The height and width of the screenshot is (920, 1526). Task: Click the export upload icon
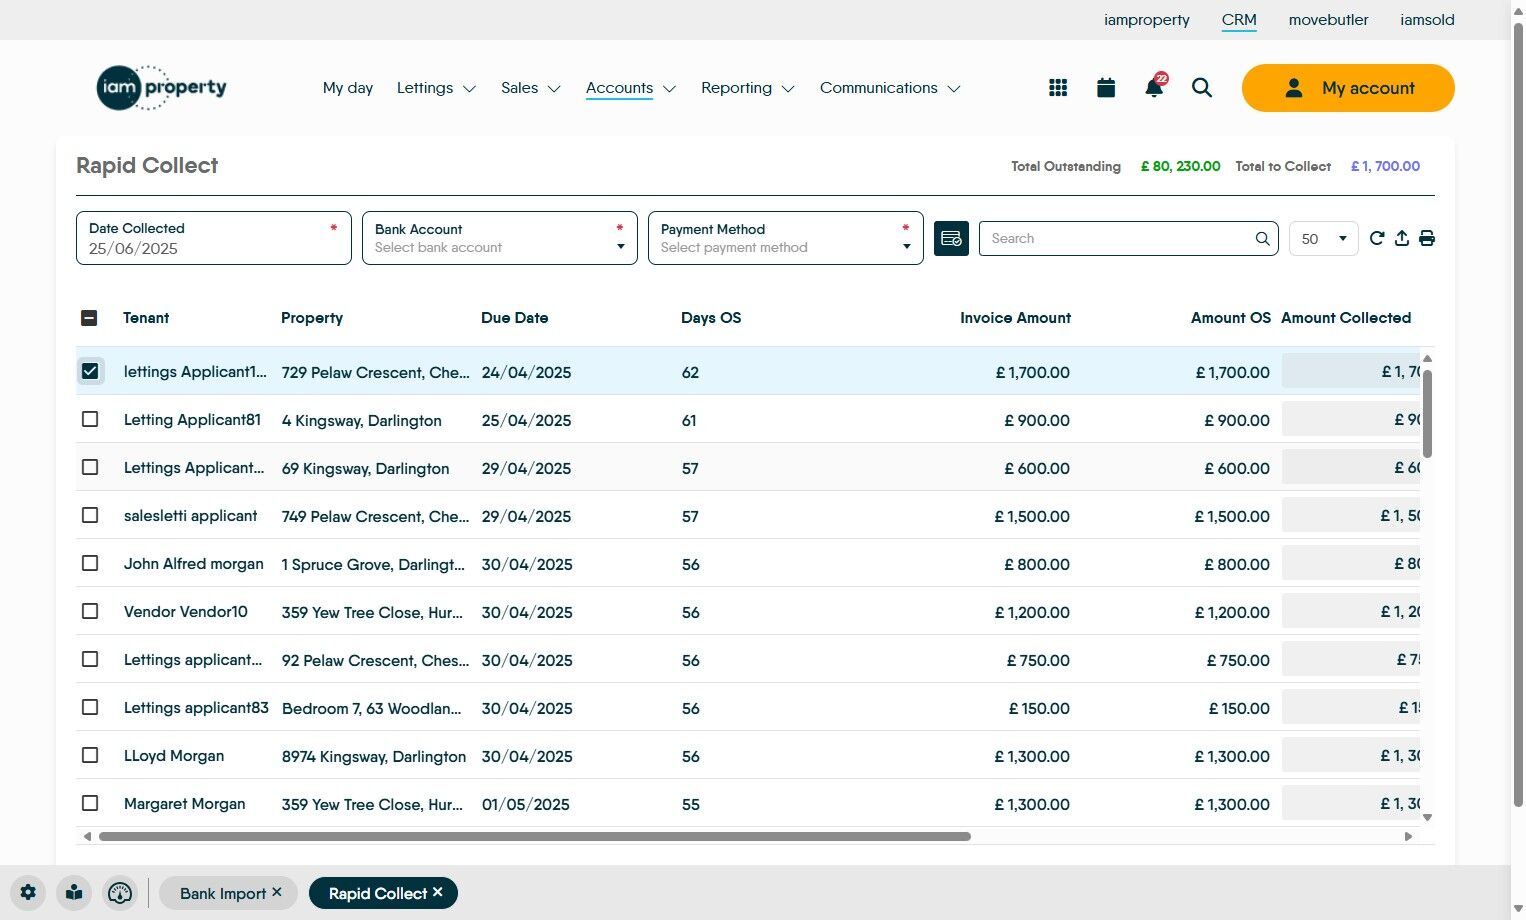pos(1402,238)
